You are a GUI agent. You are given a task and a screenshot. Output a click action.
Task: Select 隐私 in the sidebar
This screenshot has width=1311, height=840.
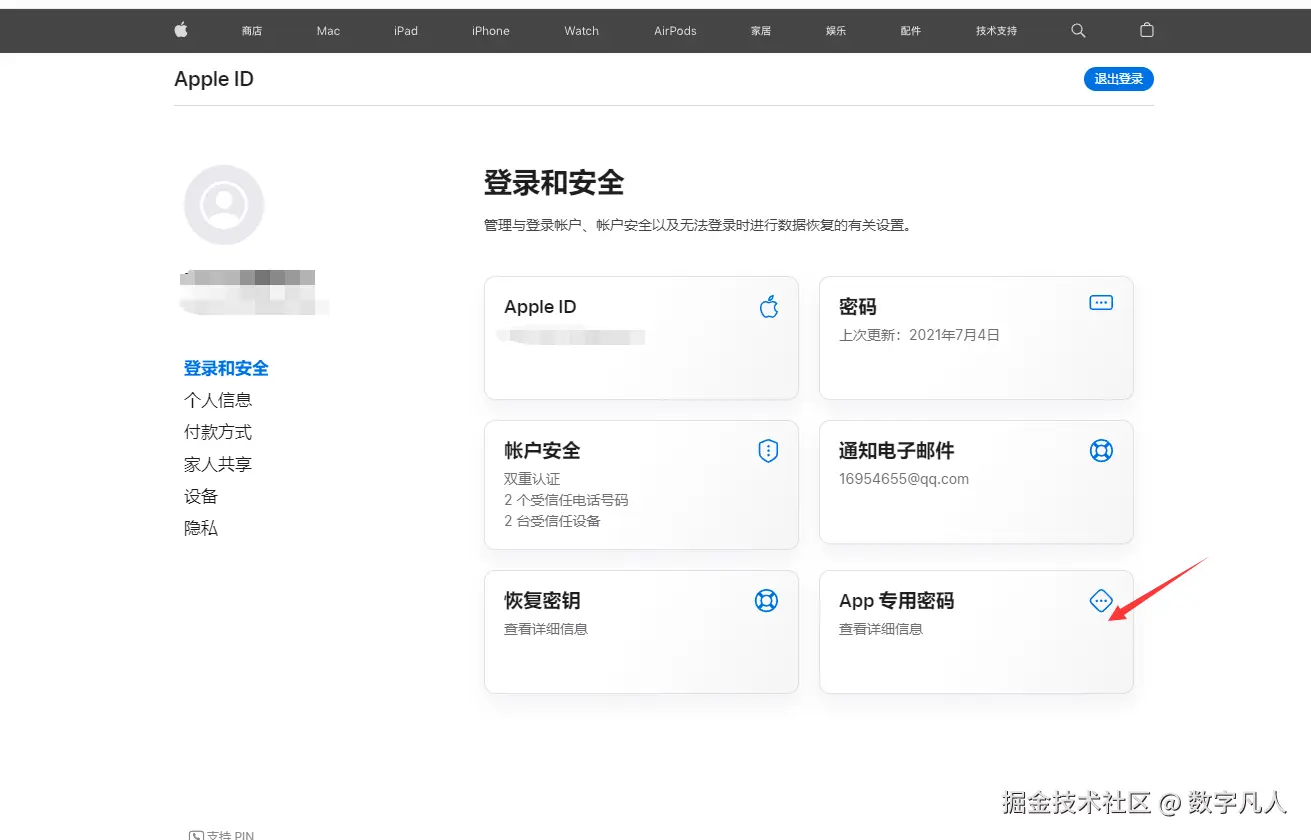201,528
